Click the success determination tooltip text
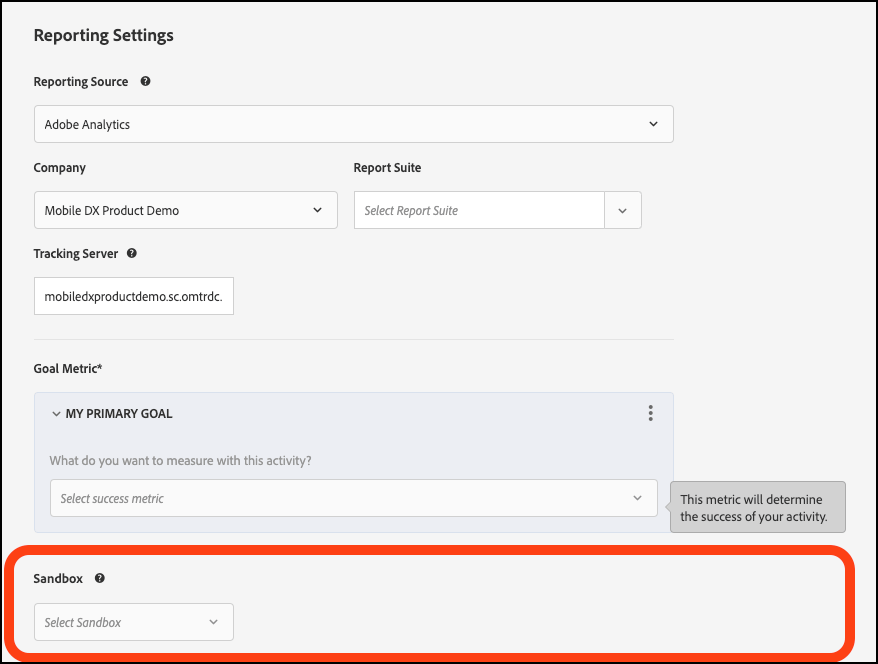Image resolution: width=878 pixels, height=664 pixels. tap(757, 506)
